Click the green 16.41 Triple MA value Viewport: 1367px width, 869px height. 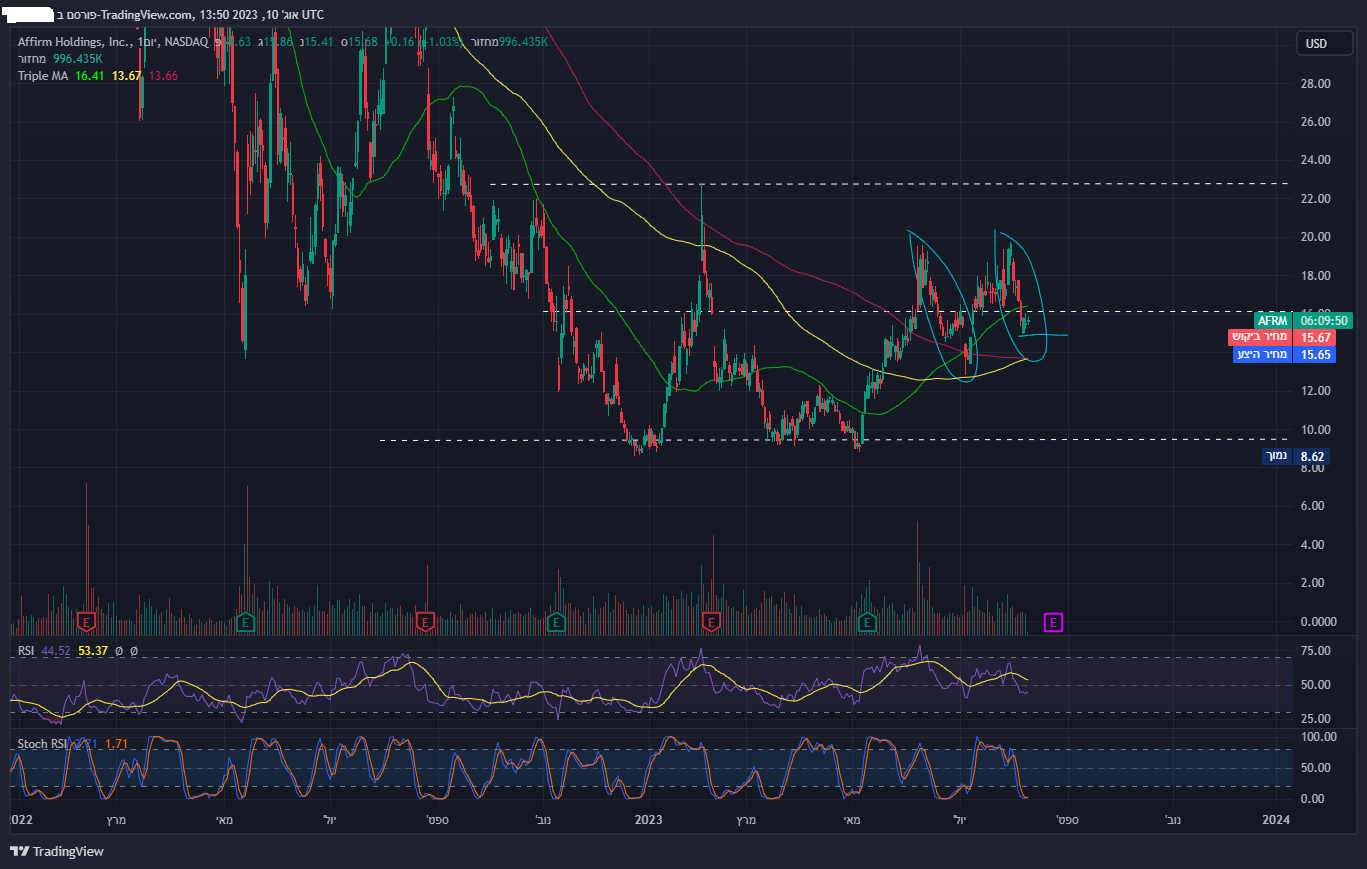(x=90, y=76)
